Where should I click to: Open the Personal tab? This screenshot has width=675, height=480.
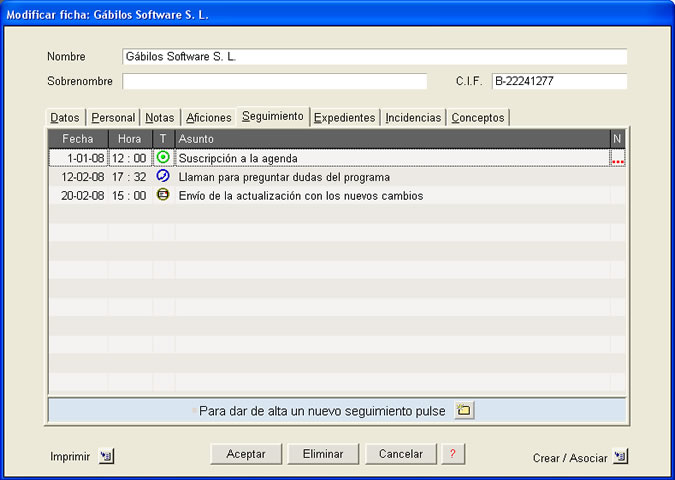(x=113, y=118)
